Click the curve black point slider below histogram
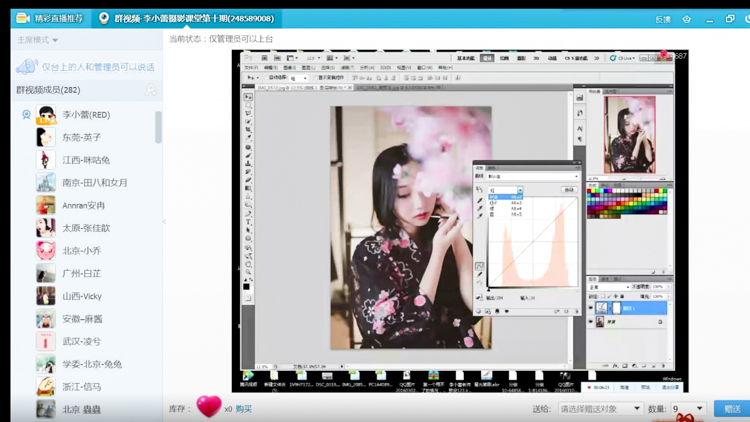The height and width of the screenshot is (422, 750). click(488, 289)
